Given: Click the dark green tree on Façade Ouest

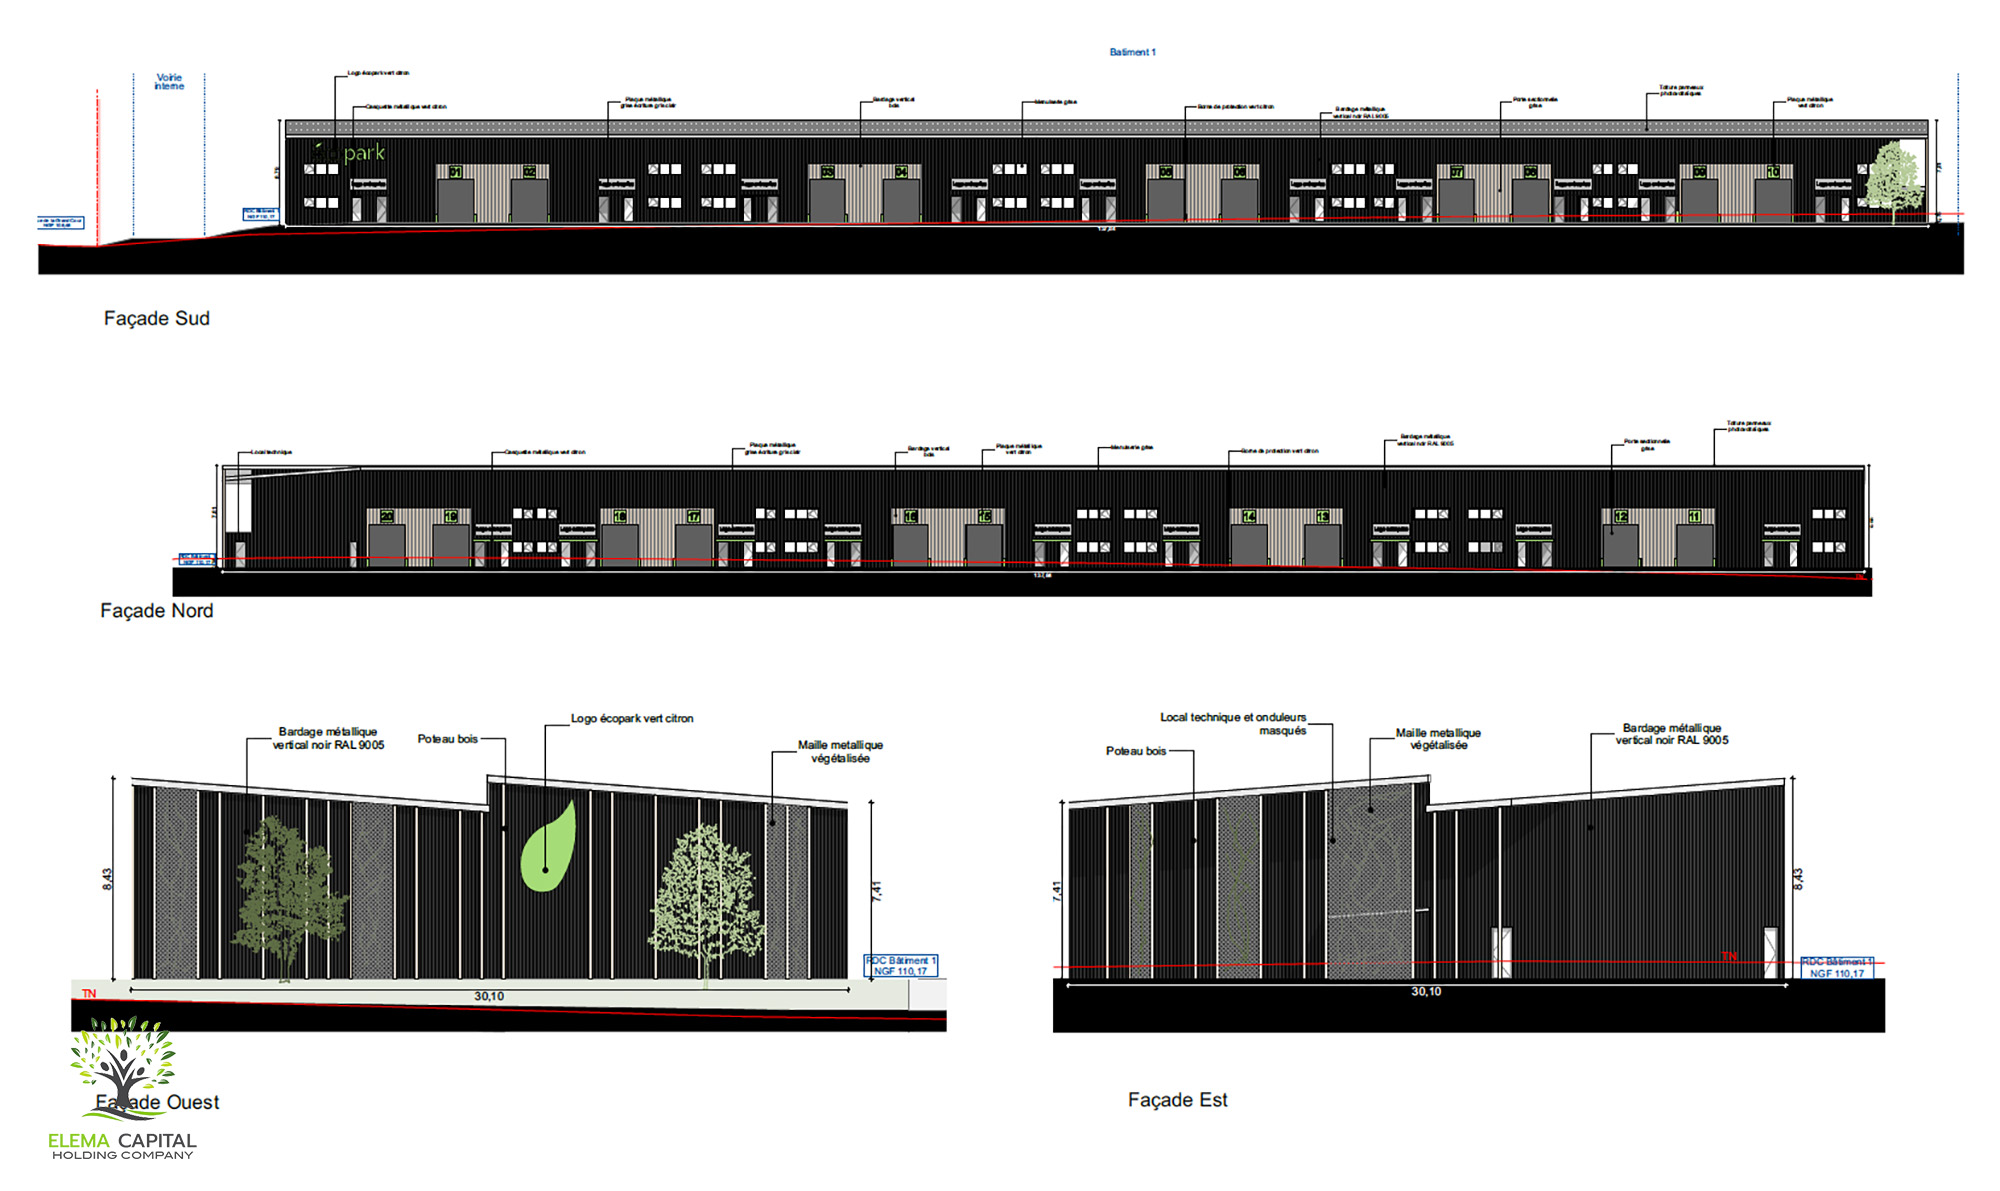Looking at the screenshot, I should pos(287,895).
